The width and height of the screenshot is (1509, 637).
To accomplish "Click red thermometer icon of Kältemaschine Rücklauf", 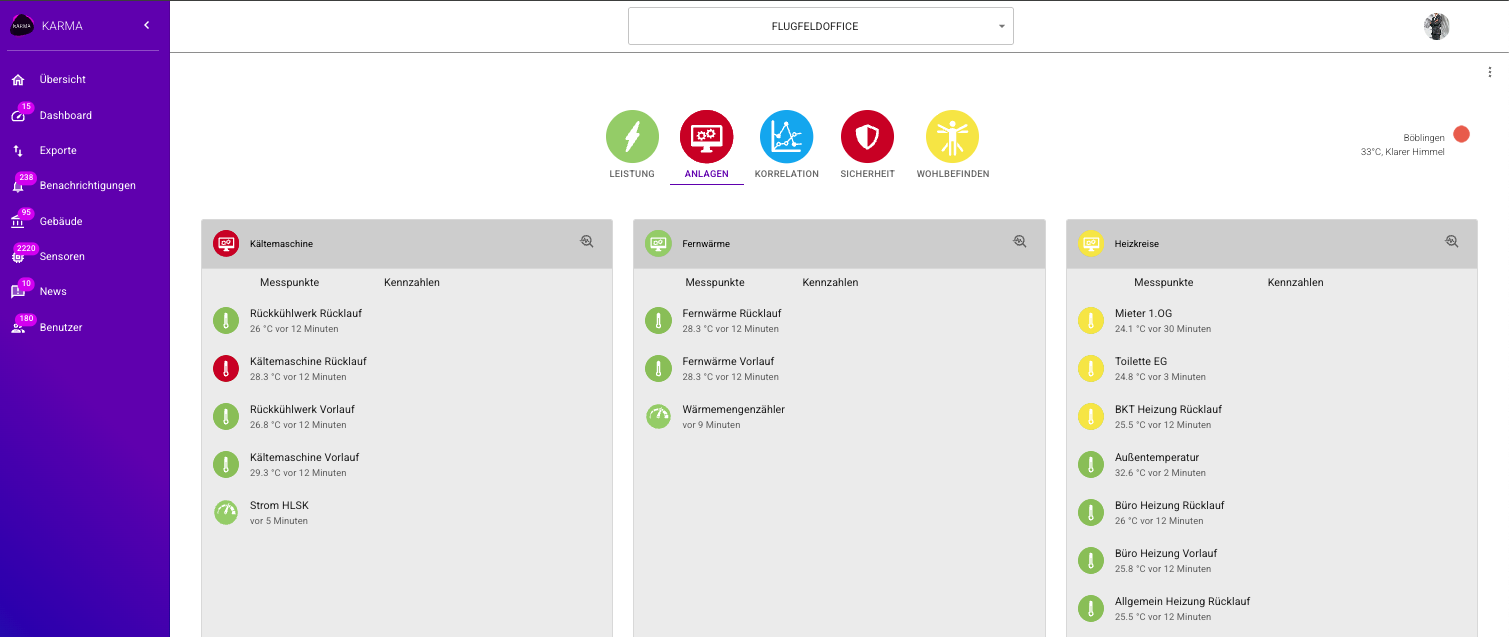I will 226,368.
